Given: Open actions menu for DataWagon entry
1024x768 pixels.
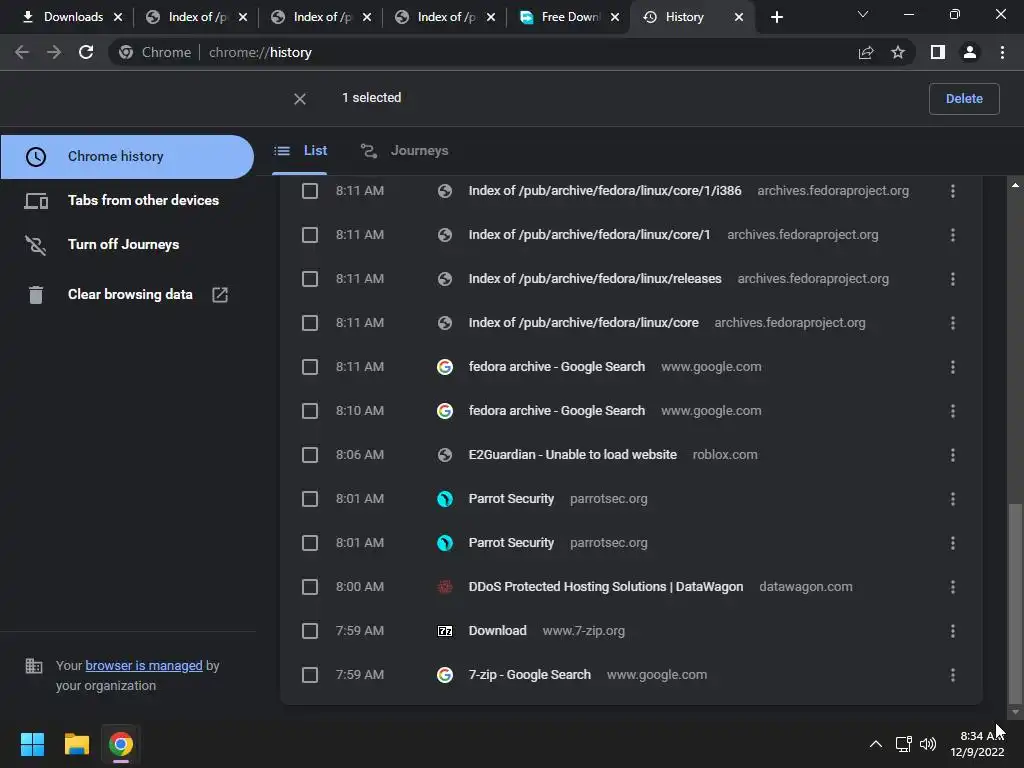Looking at the screenshot, I should 953,586.
